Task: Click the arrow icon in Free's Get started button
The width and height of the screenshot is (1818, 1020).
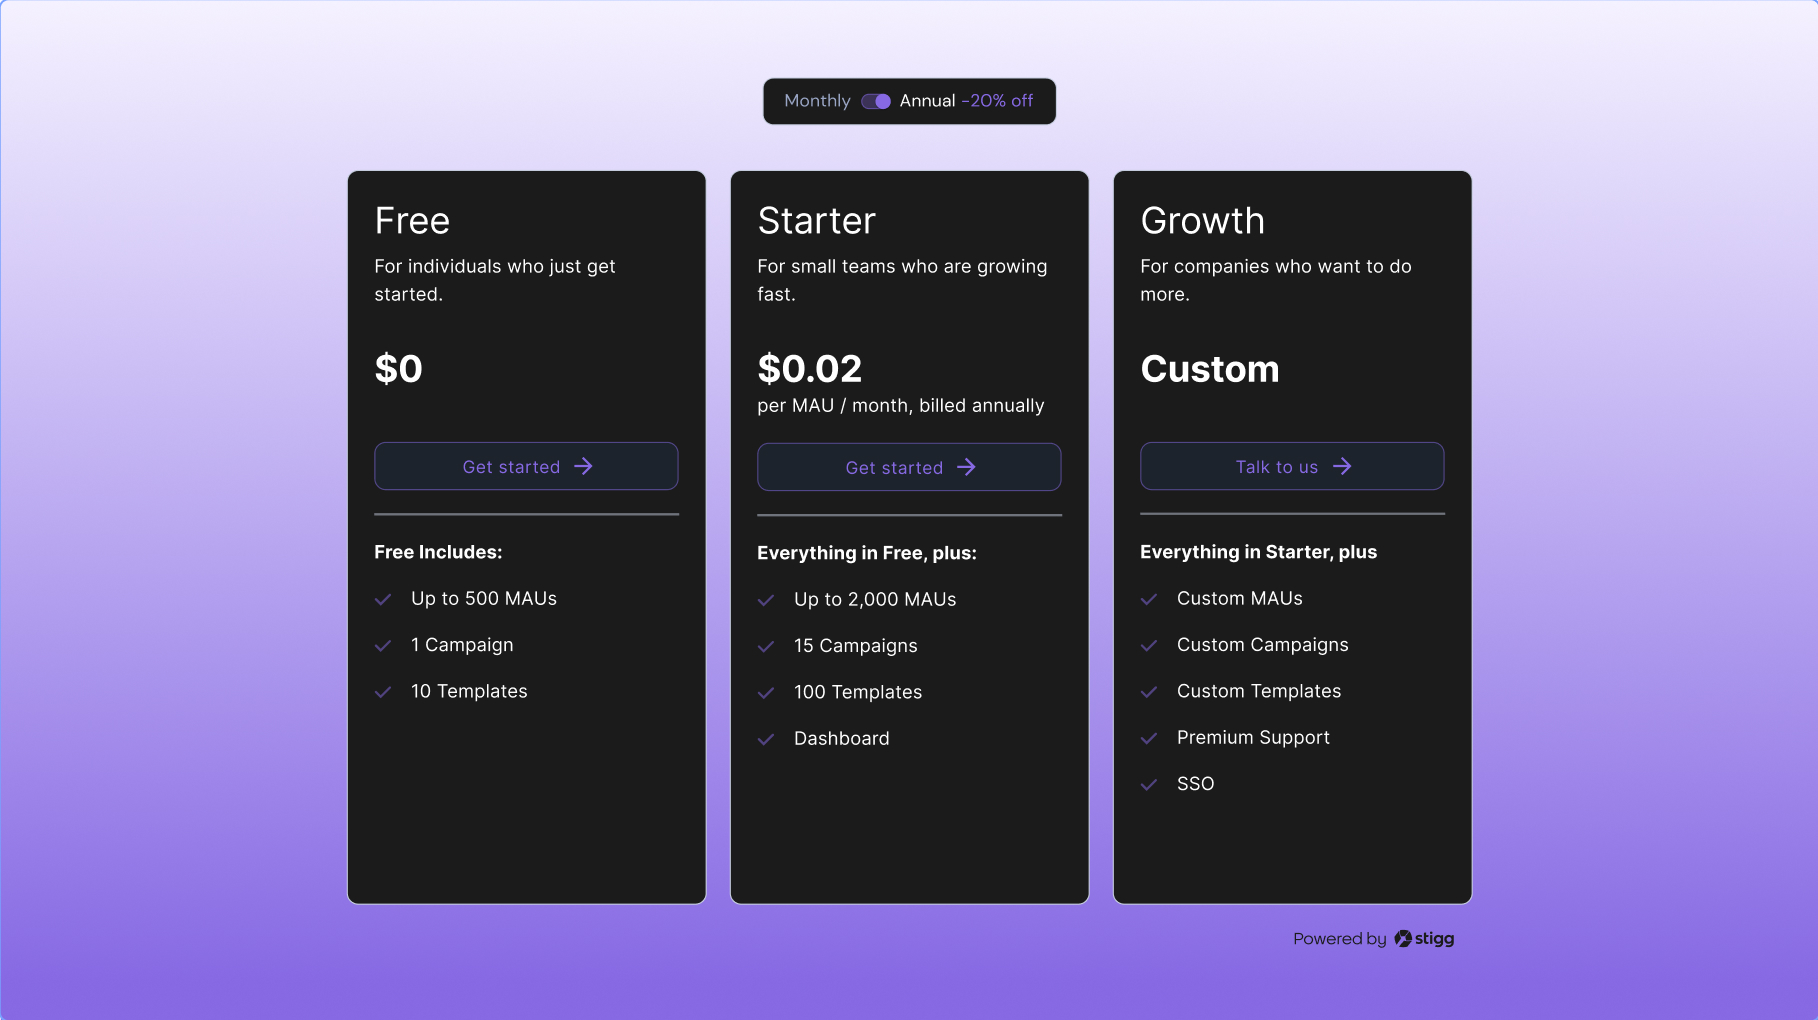Action: (585, 466)
